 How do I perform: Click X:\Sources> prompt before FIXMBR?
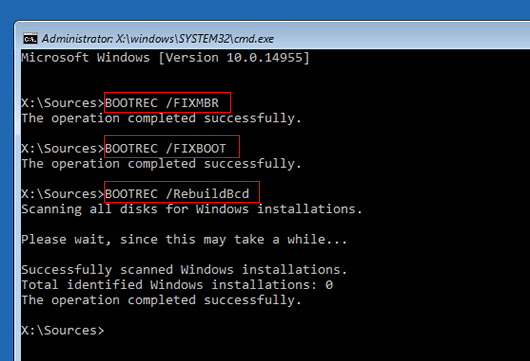[x=63, y=103]
